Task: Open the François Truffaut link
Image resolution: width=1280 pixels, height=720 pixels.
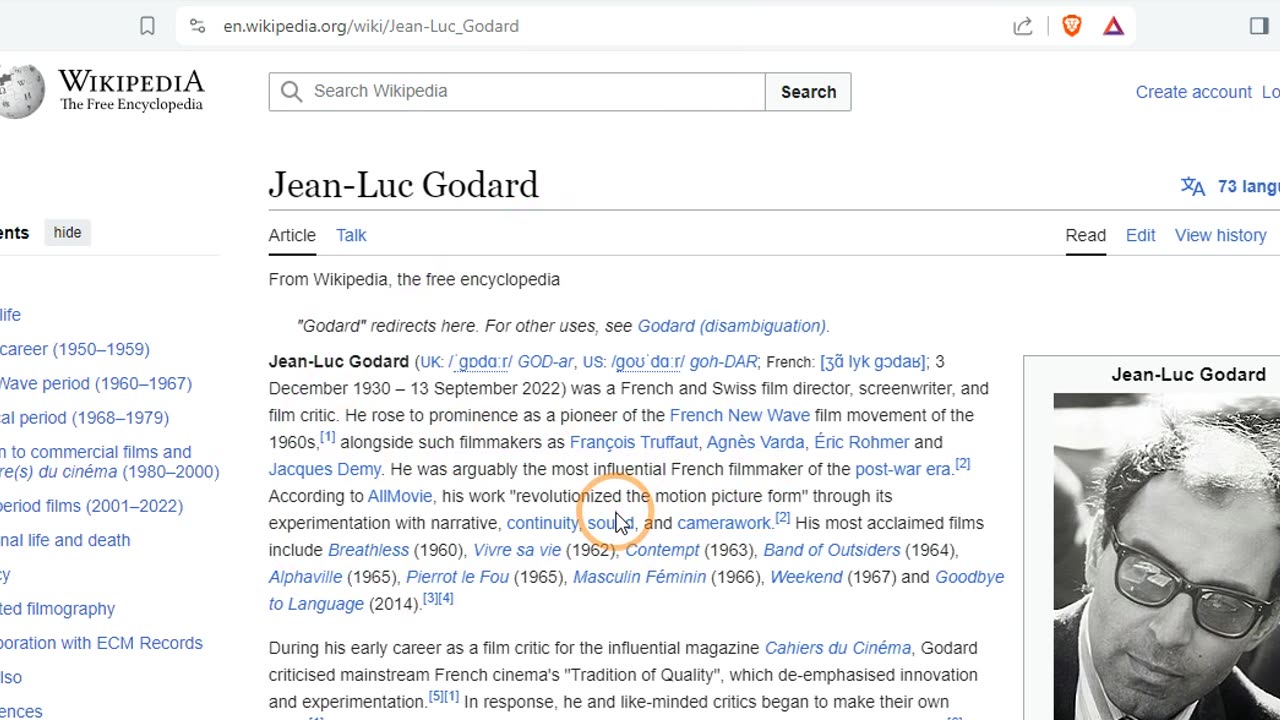Action: 634,442
